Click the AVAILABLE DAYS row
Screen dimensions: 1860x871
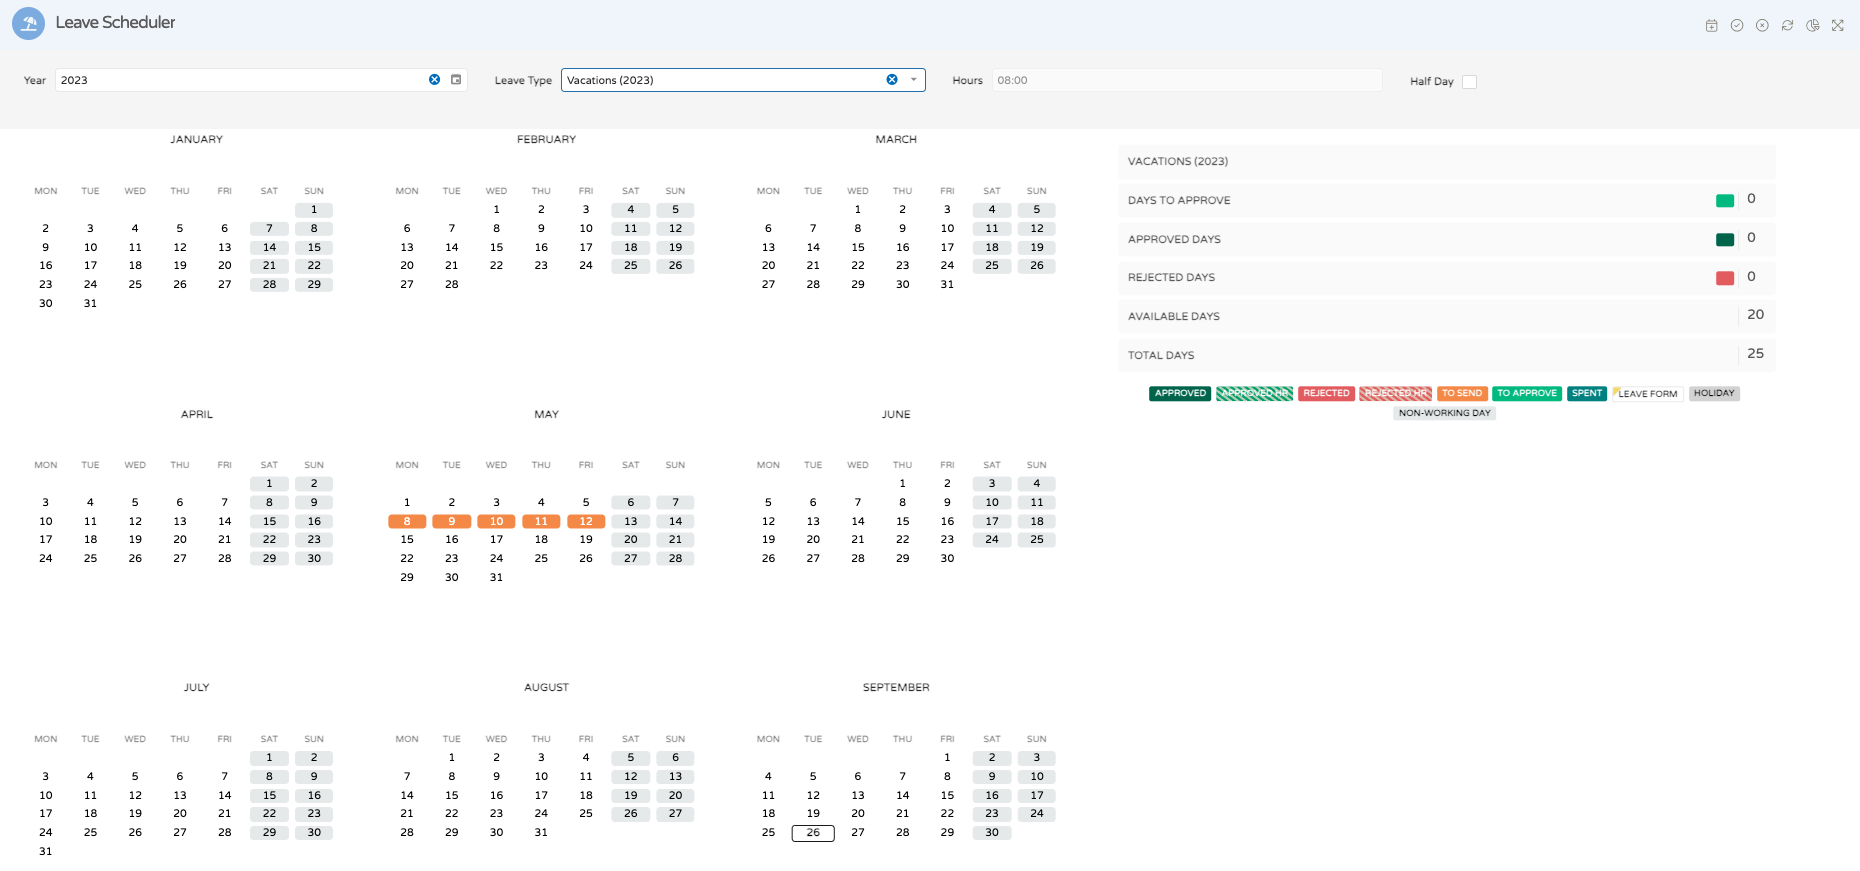(1447, 316)
